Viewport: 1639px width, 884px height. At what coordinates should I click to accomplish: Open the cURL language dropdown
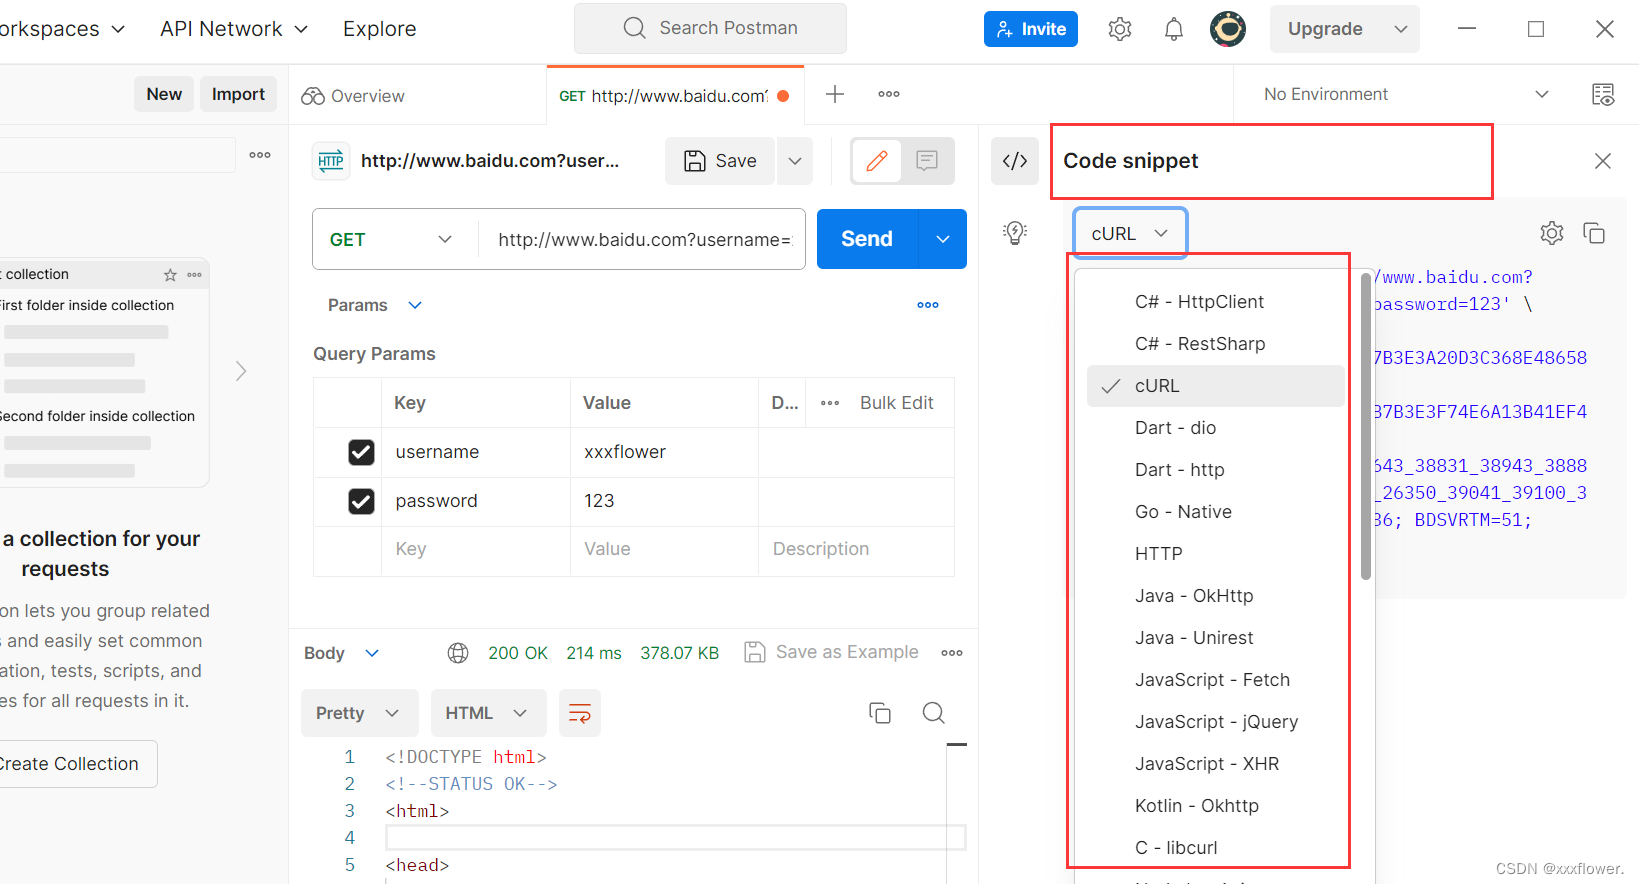(x=1130, y=233)
